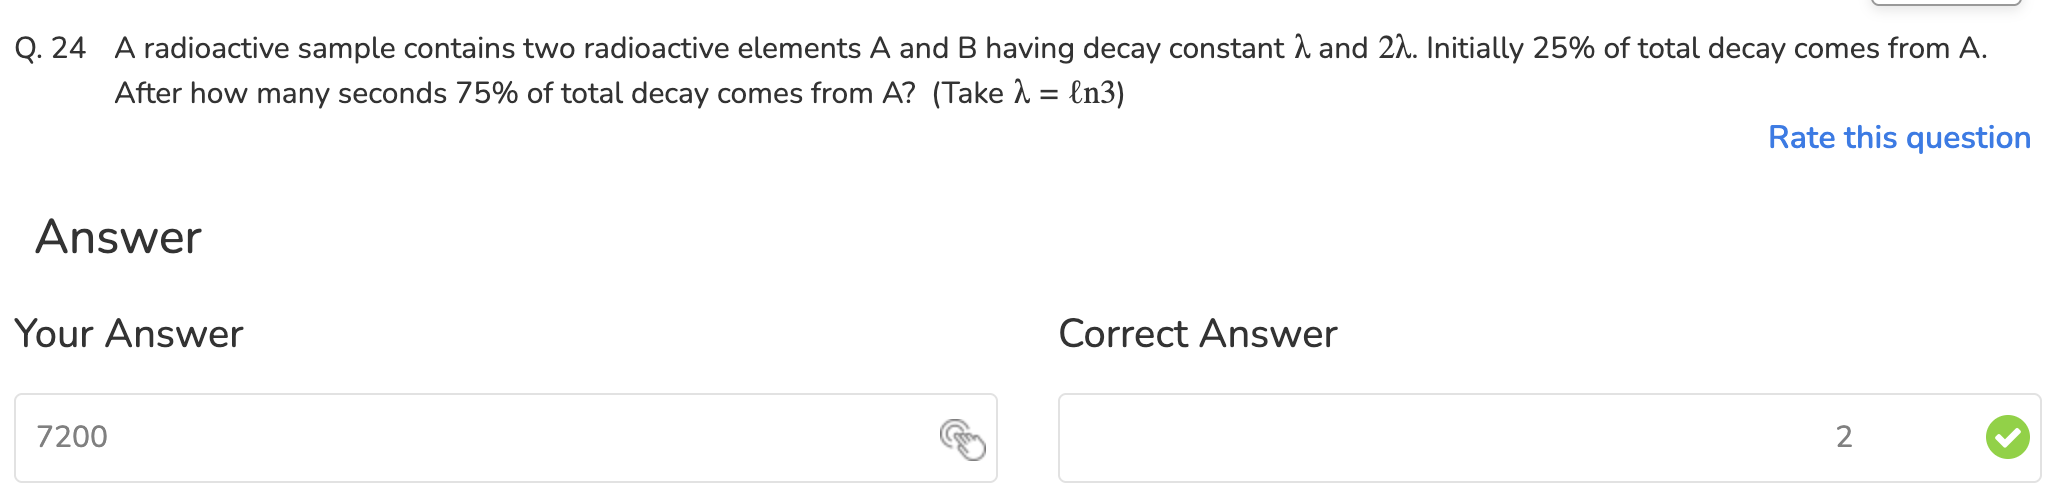Click the 7200 value in Your Answer
Viewport: 2052px width, 492px height.
coord(72,437)
